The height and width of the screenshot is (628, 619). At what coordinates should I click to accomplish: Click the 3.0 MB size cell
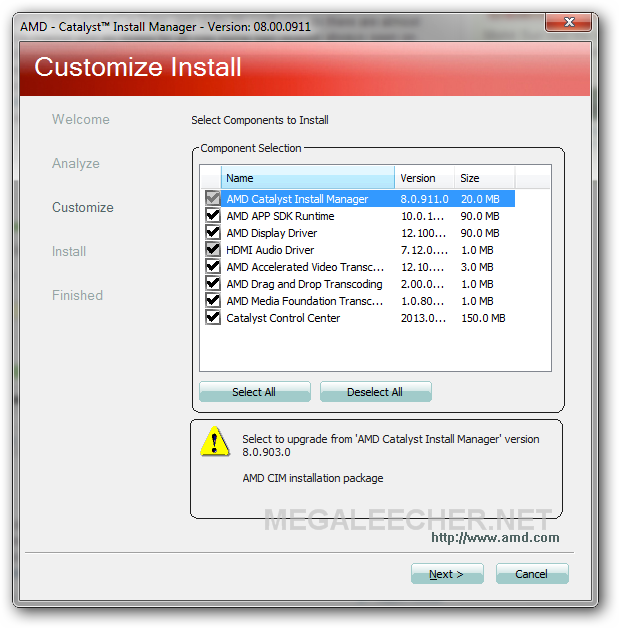click(477, 267)
